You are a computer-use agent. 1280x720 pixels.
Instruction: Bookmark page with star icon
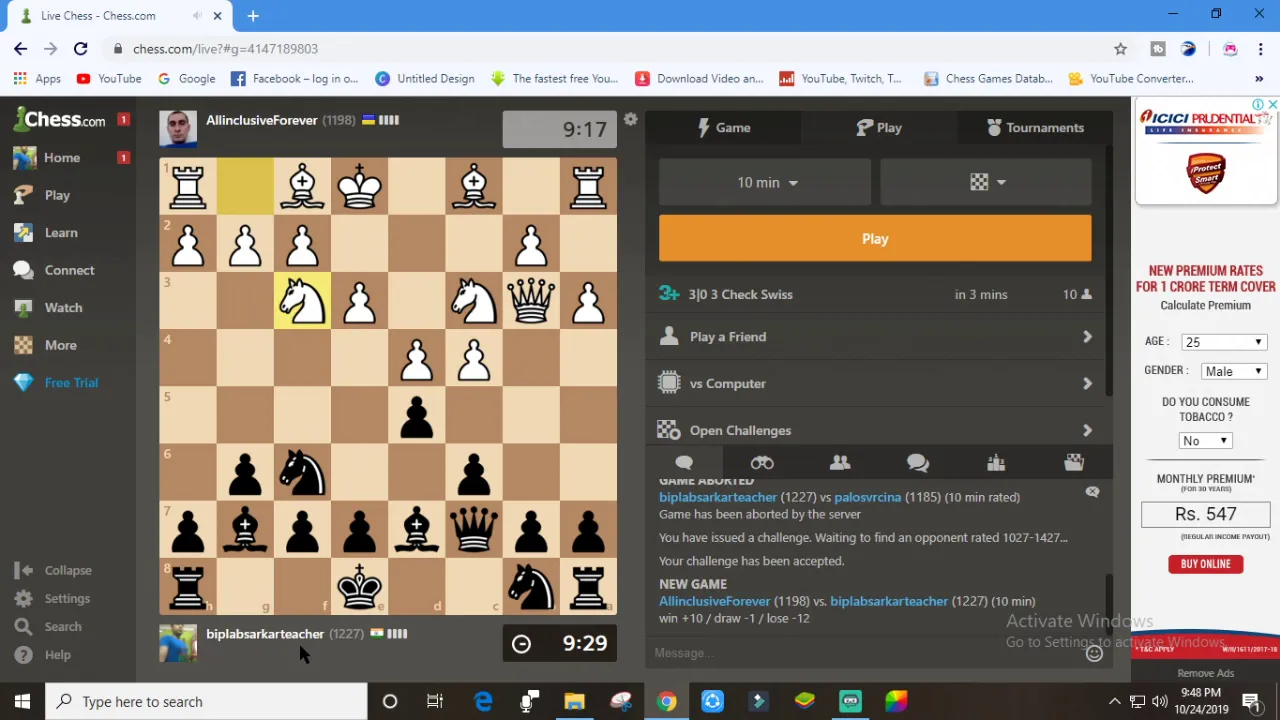coord(1120,49)
